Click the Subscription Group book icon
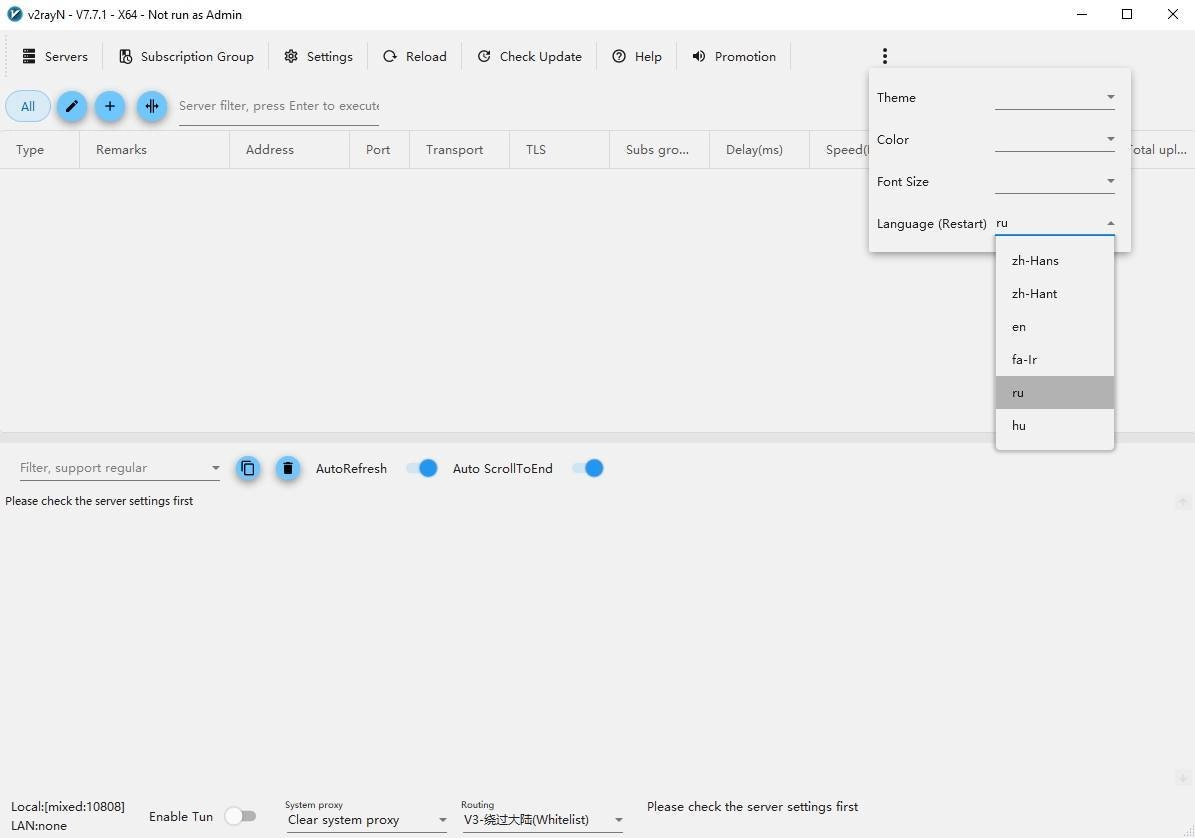1195x838 pixels. (126, 56)
